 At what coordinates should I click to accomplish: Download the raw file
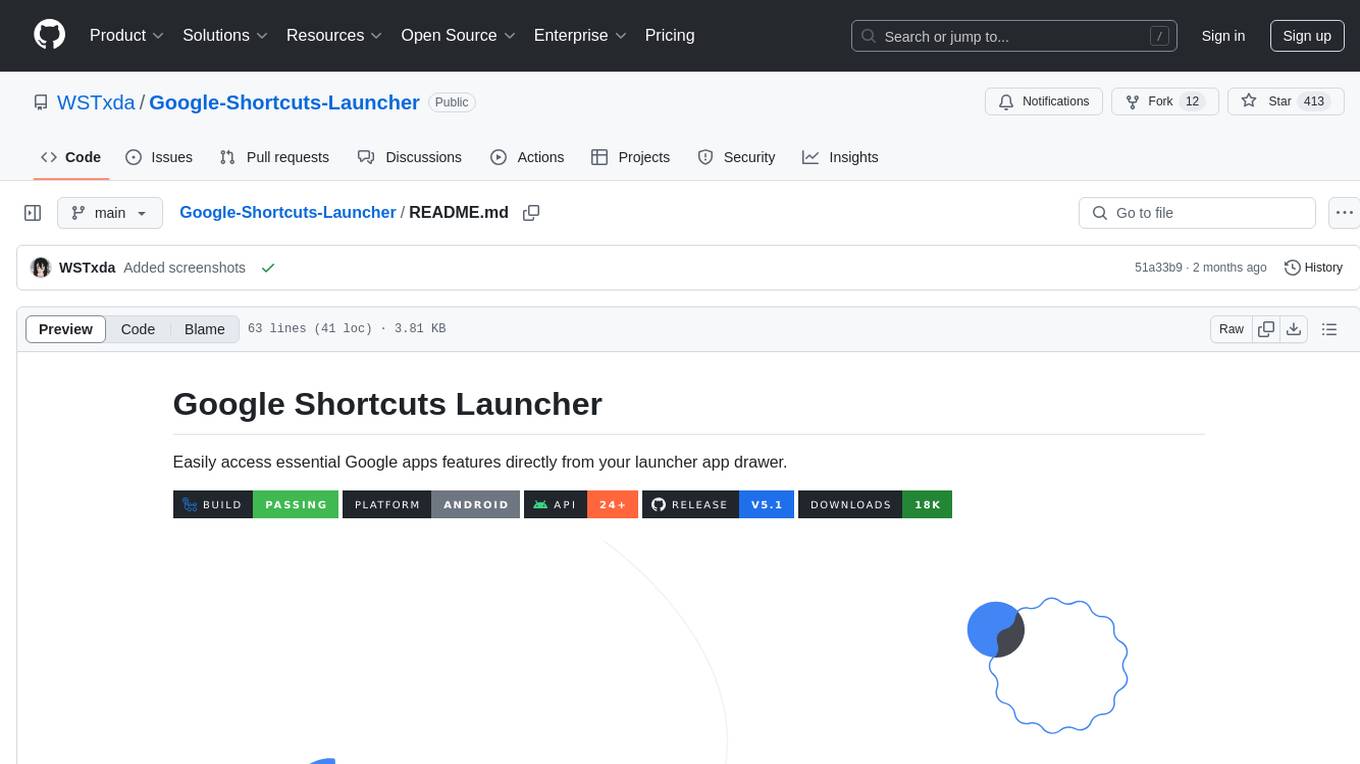point(1293,329)
